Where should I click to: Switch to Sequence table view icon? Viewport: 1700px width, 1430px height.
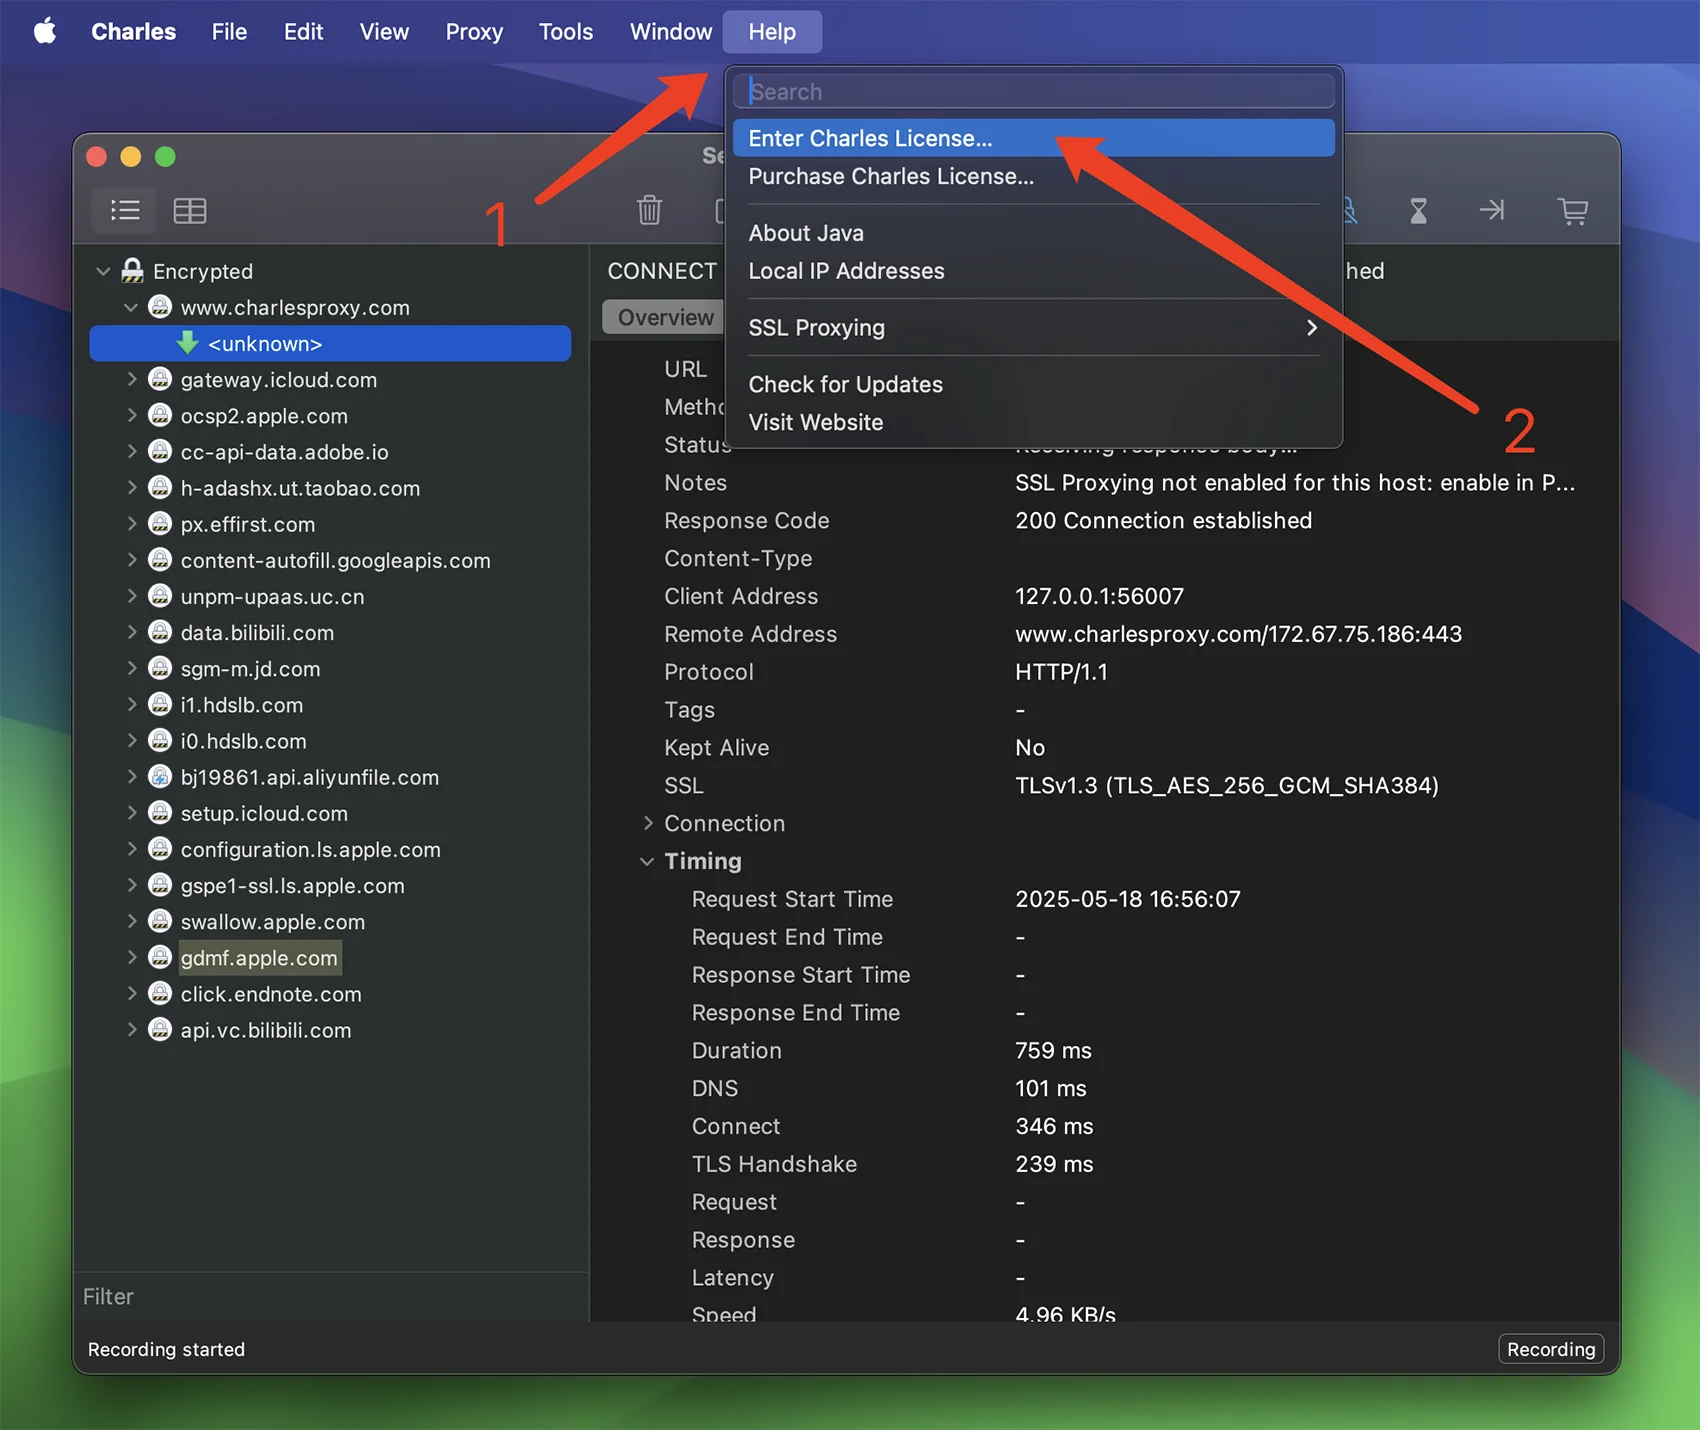[x=190, y=210]
